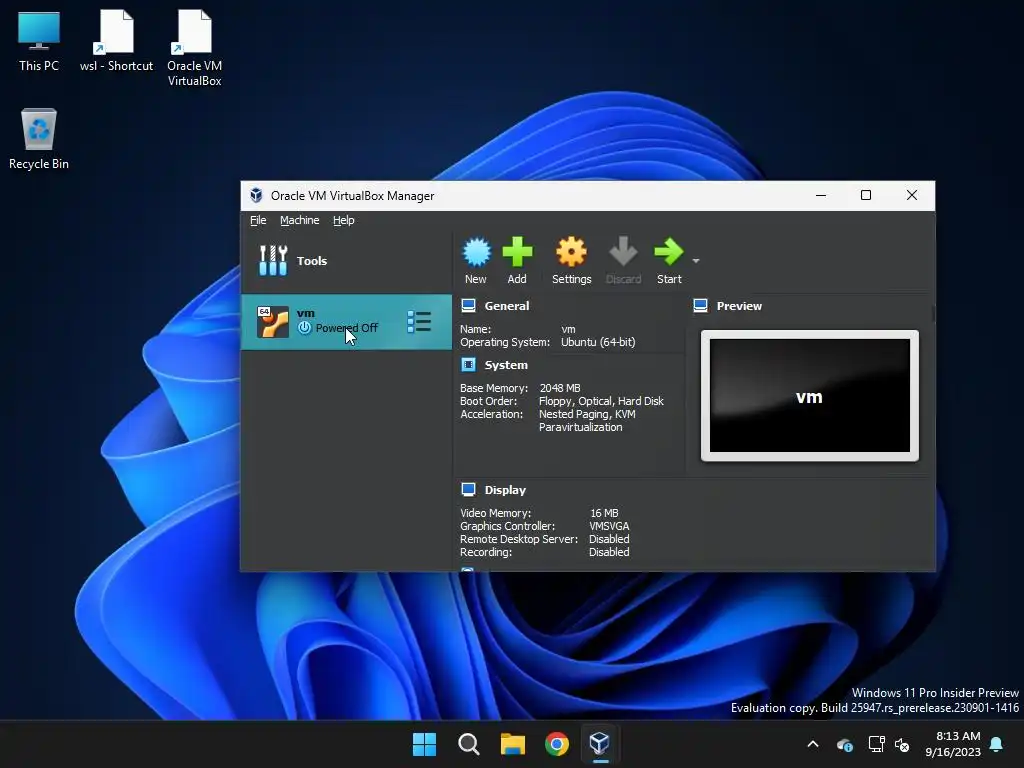1024x768 pixels.
Task: Click the VirtualBox taskbar icon
Action: click(600, 744)
